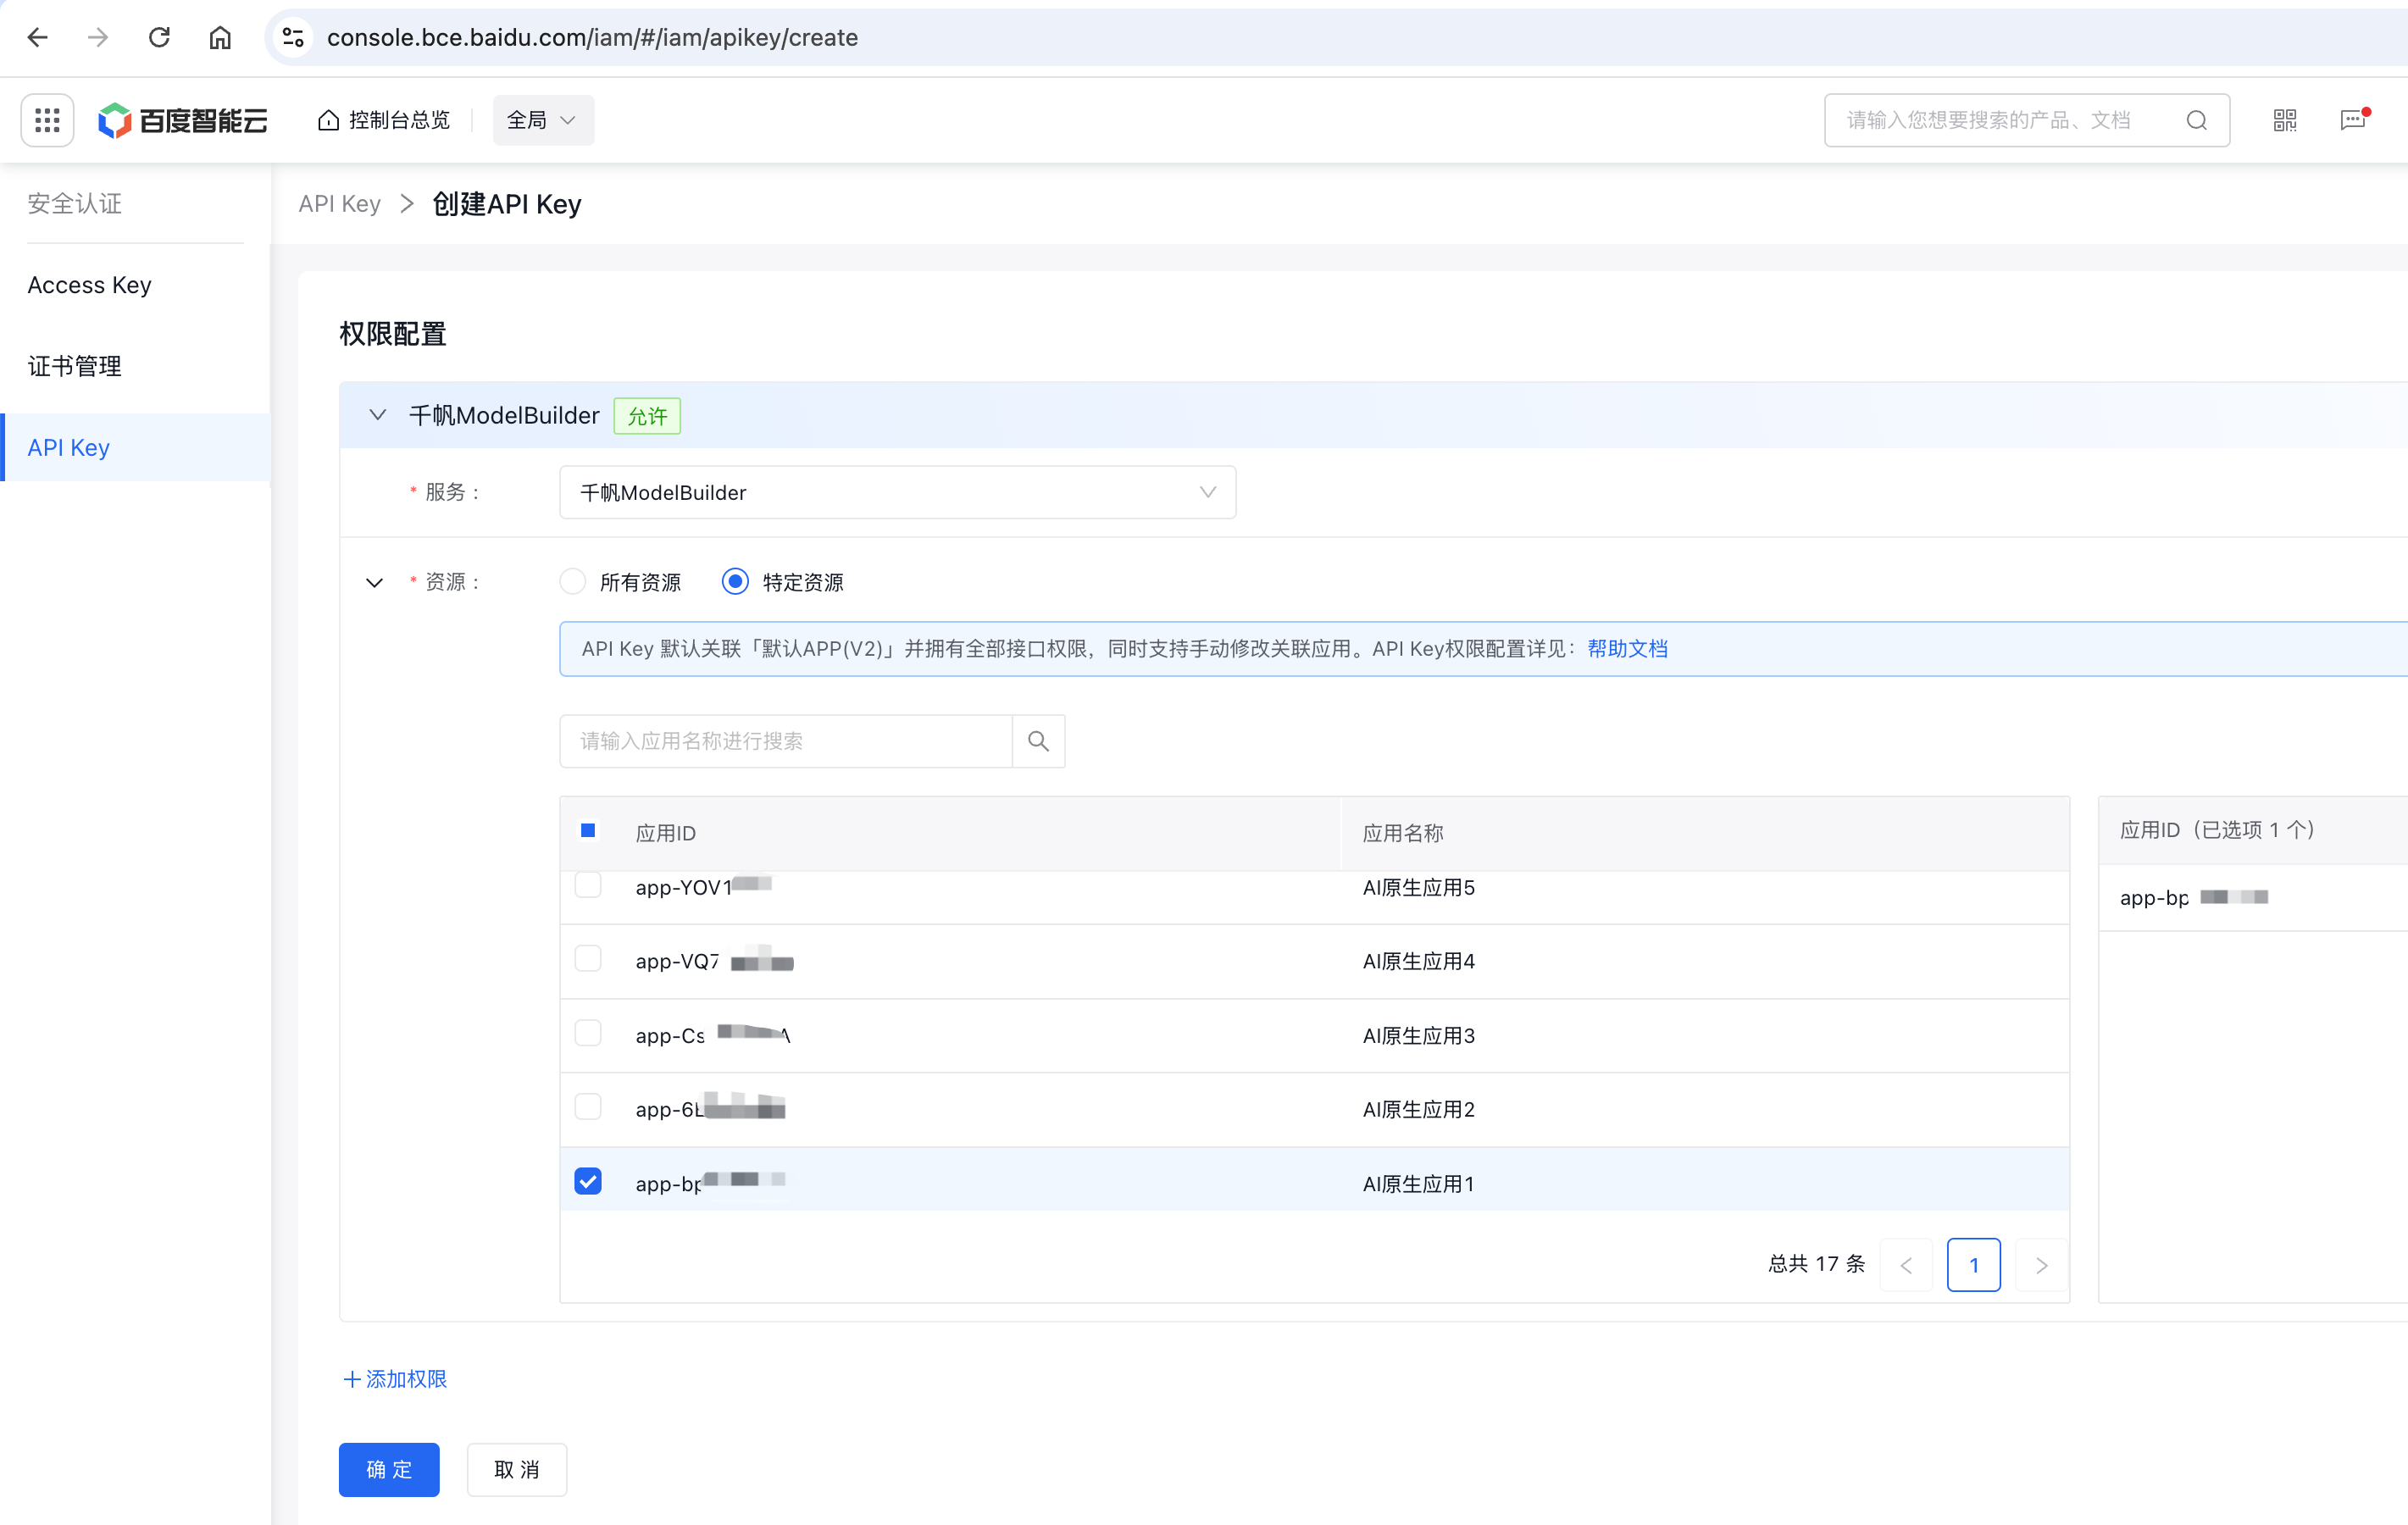Open the 帮助文档 link
2408x1525 pixels.
pos(1627,648)
